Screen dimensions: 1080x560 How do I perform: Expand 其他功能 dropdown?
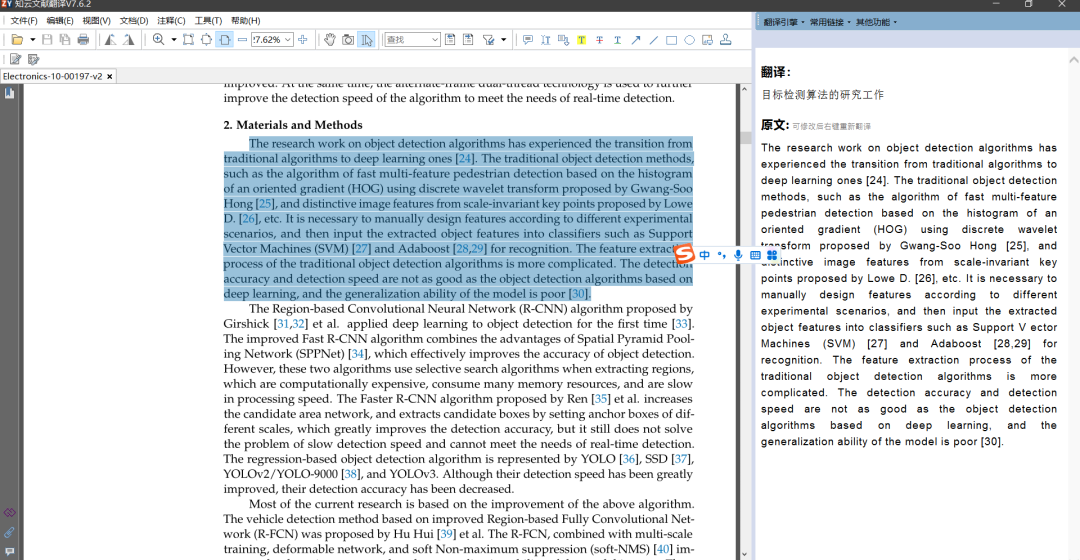tap(876, 22)
